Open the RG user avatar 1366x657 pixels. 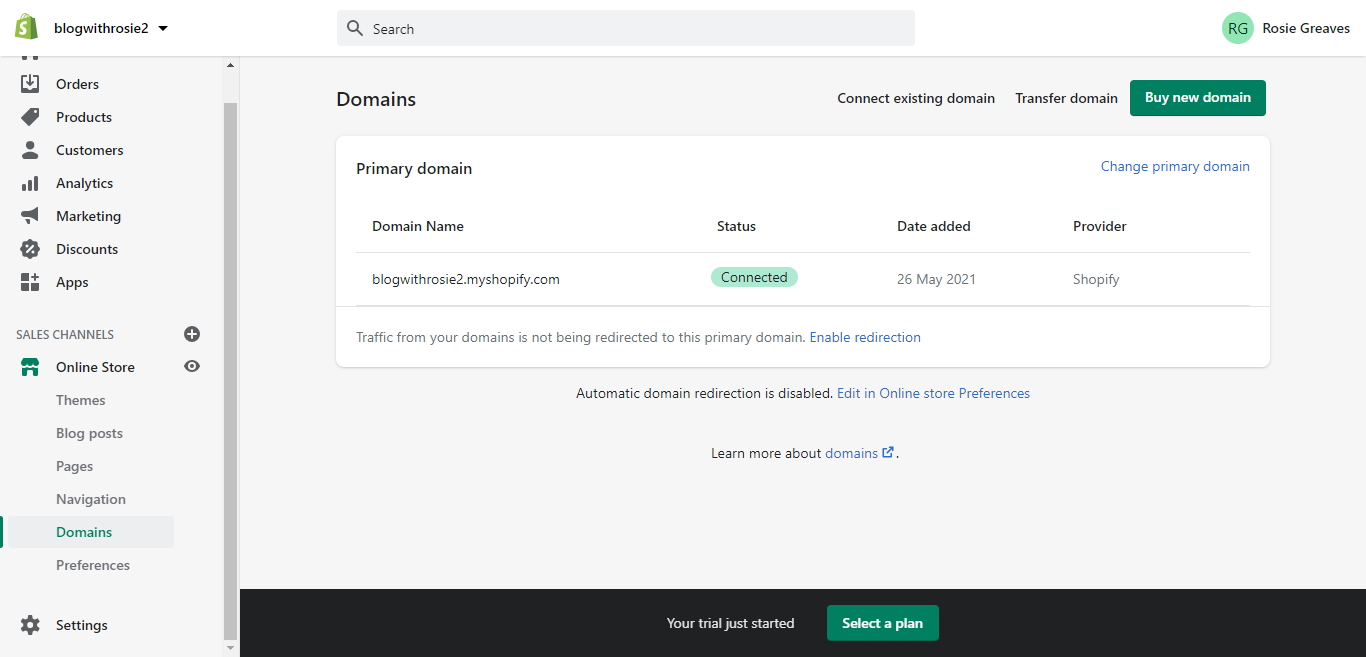coord(1238,28)
